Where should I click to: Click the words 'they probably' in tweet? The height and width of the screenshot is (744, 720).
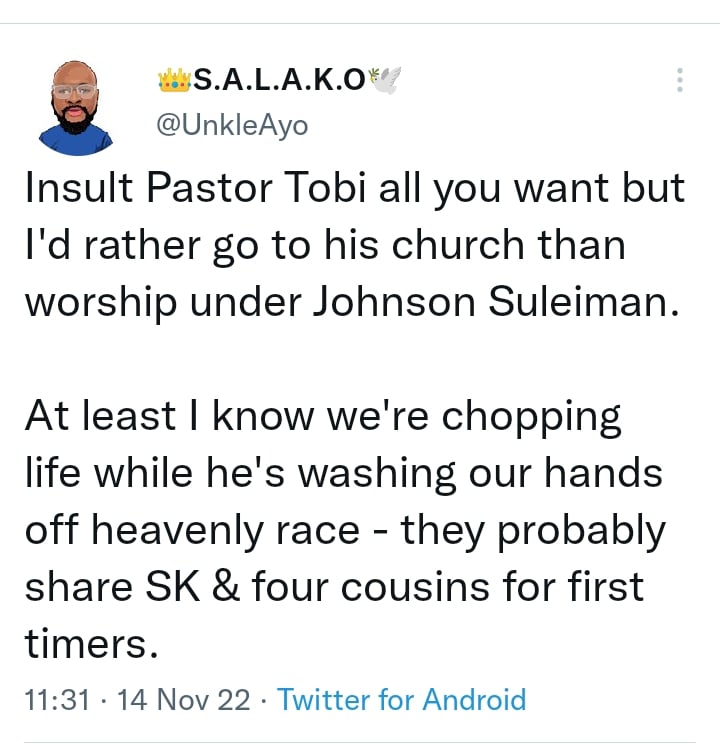533,531
